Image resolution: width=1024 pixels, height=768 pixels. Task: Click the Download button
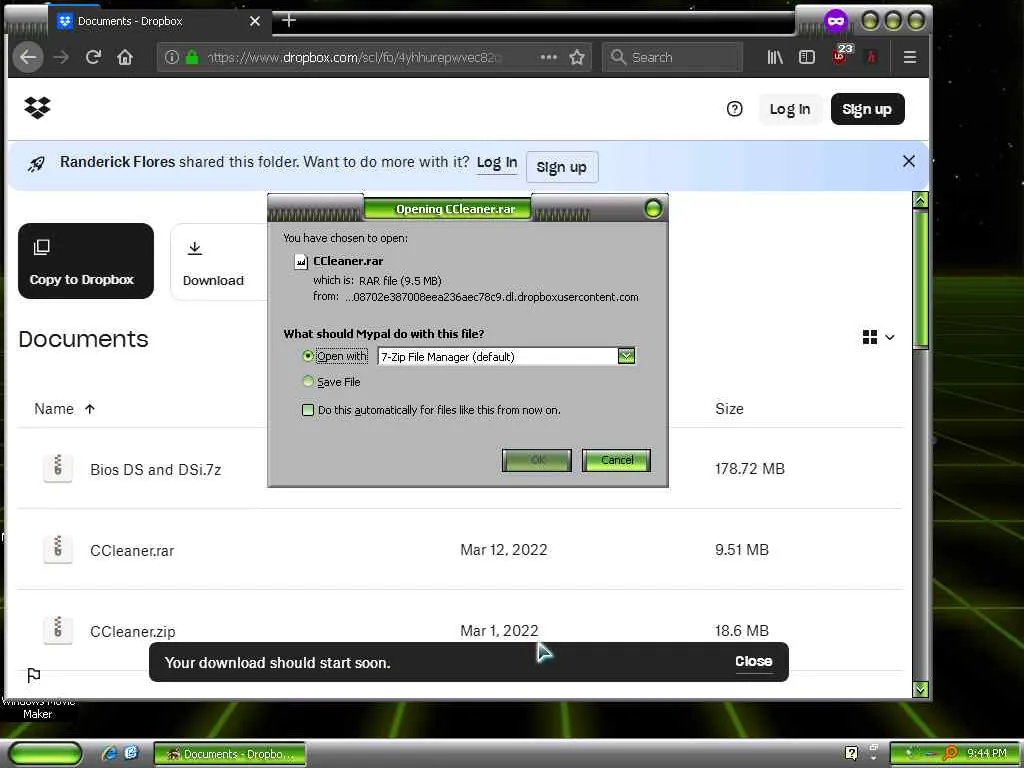[x=219, y=262]
